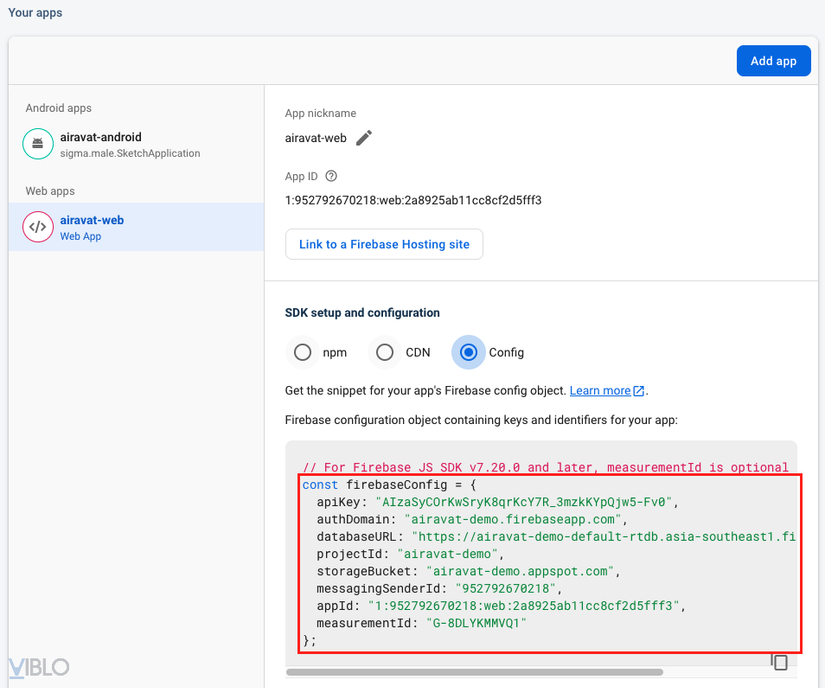Click the horizontal scrollbar under the code

pos(475,672)
